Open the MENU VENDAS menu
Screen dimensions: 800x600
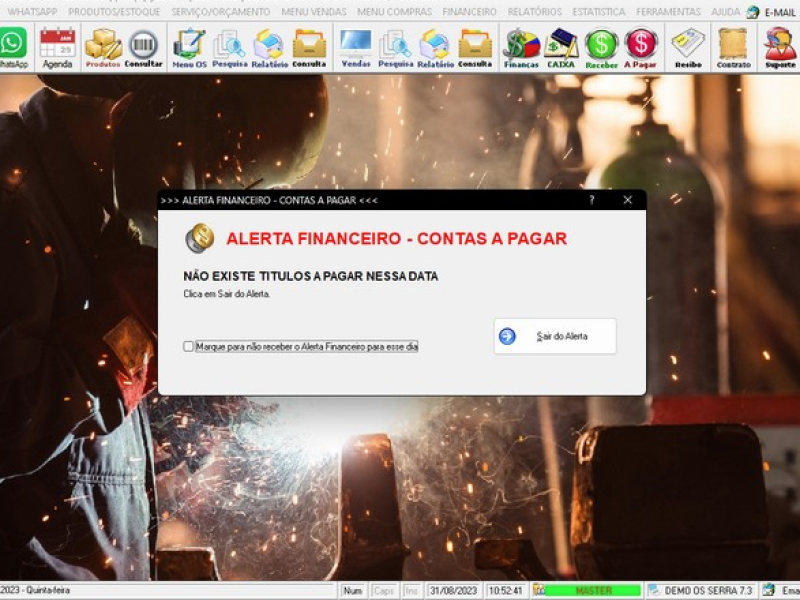point(314,11)
